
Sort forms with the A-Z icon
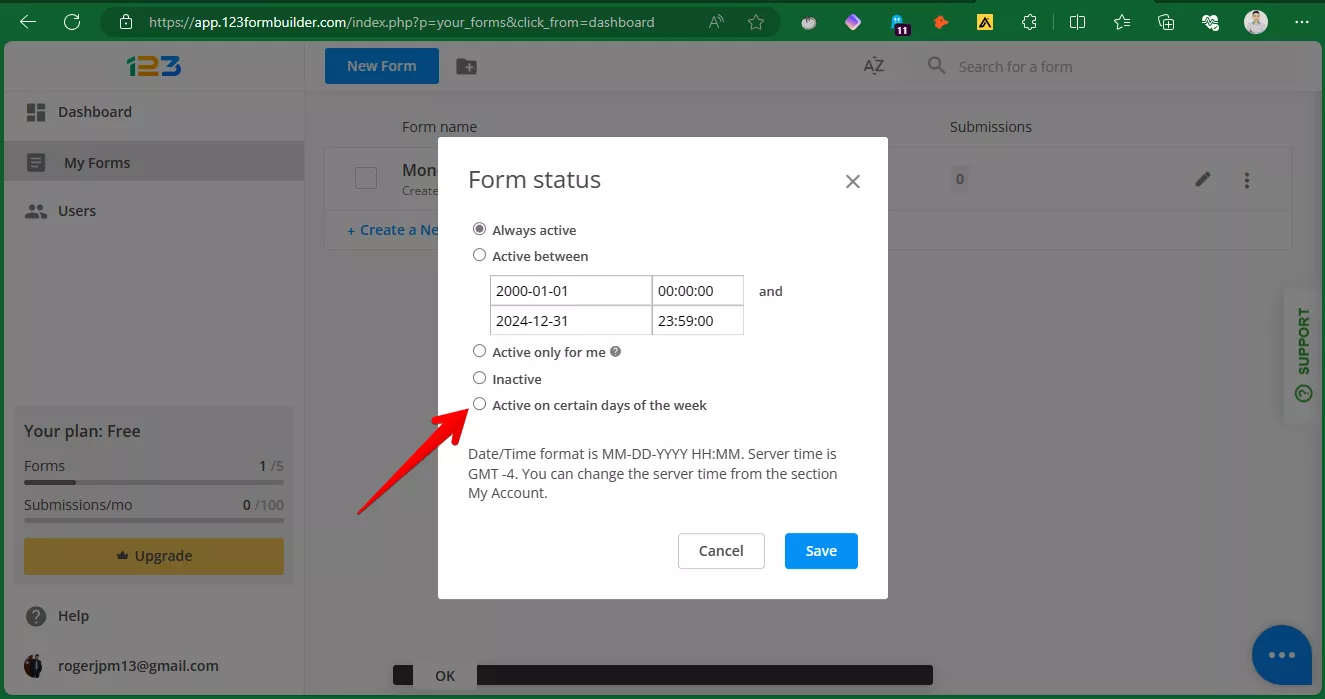click(x=873, y=66)
